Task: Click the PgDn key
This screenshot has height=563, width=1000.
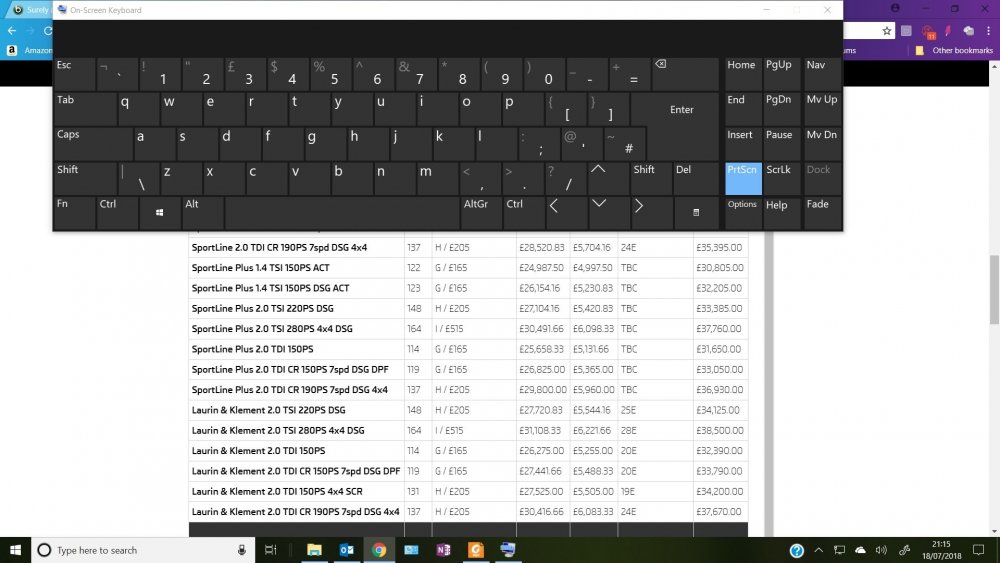Action: click(x=782, y=109)
